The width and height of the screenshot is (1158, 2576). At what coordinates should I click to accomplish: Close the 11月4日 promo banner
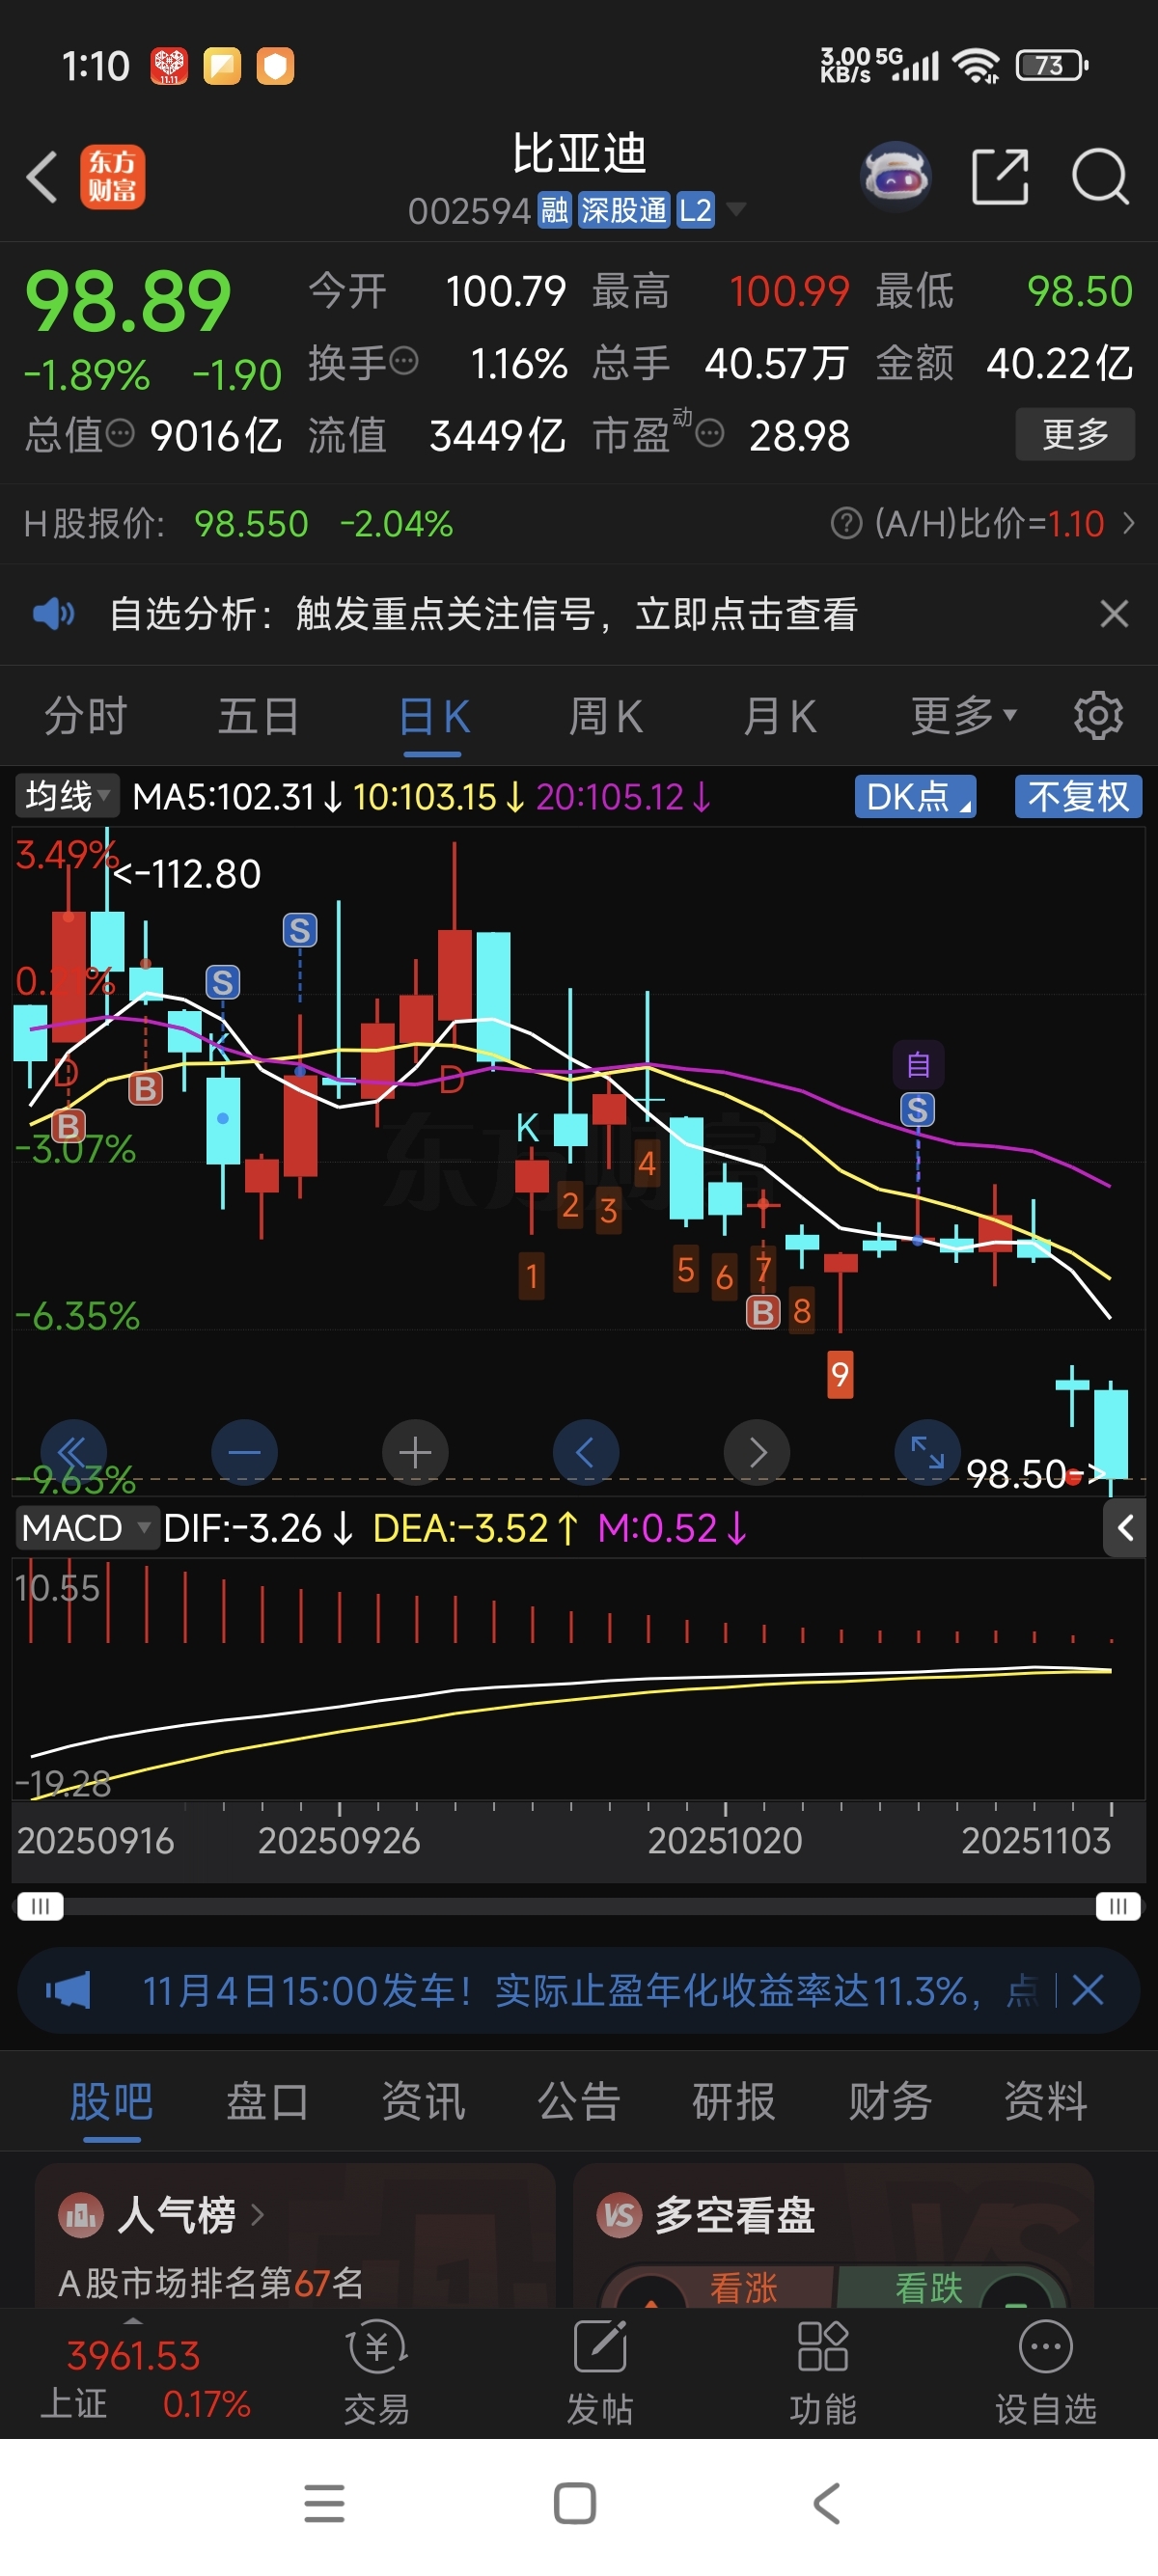click(x=1088, y=1990)
